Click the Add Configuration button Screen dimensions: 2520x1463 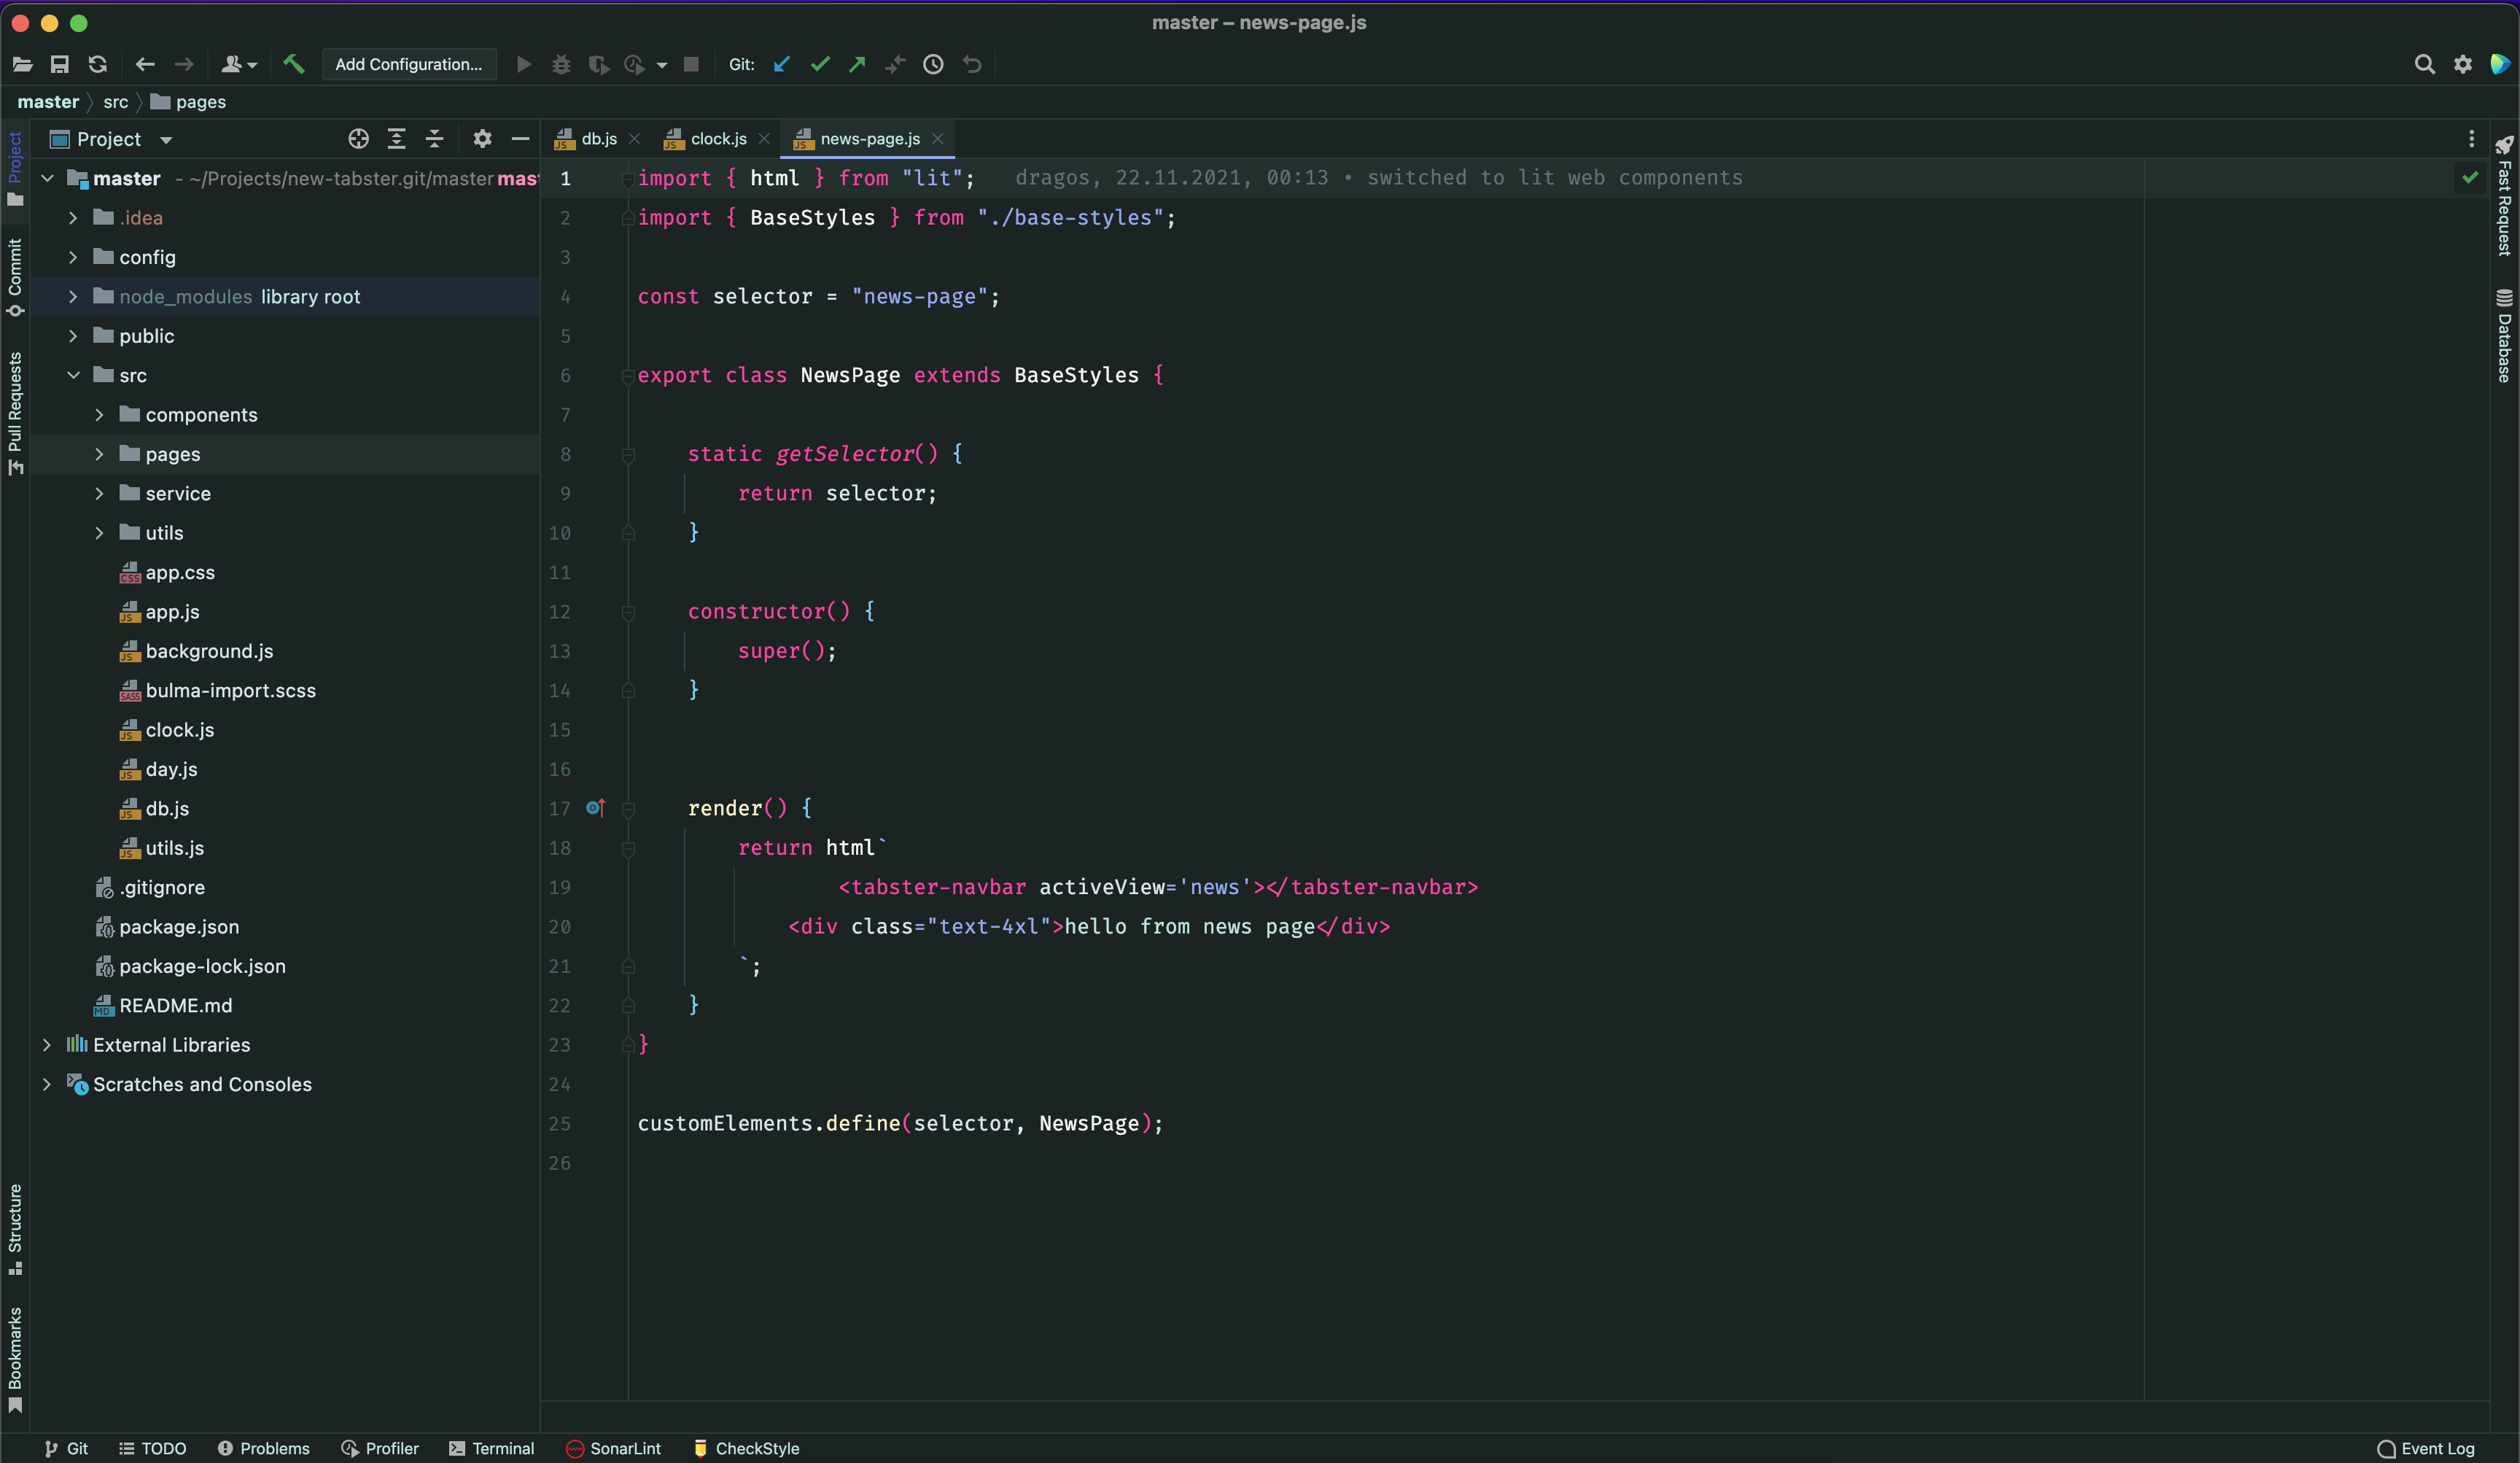[x=409, y=63]
